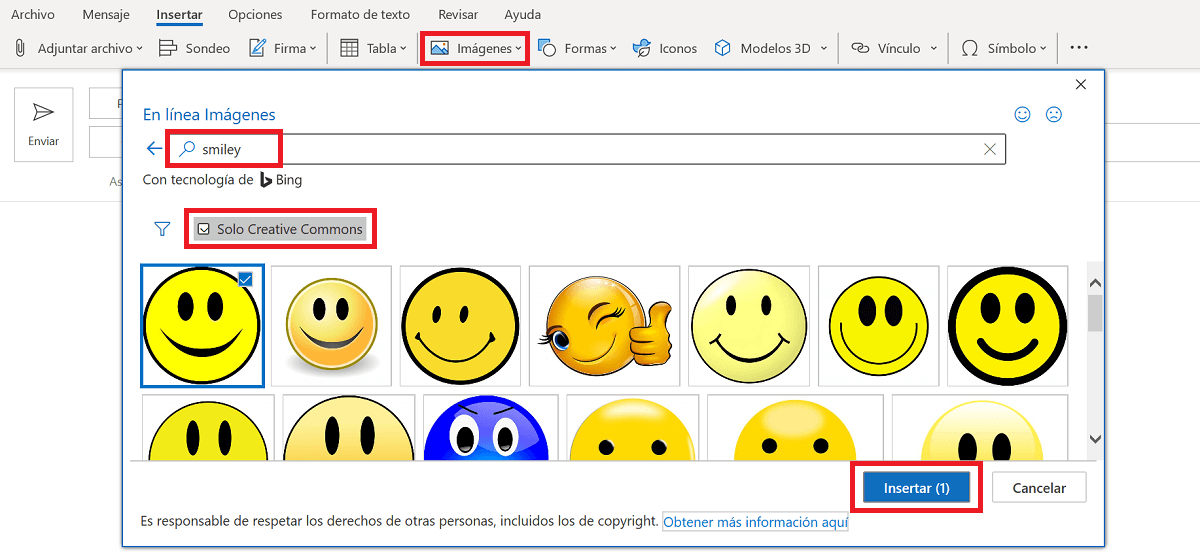Select the glossy orange smiley with teeth
The image size is (1200, 557).
tap(331, 326)
